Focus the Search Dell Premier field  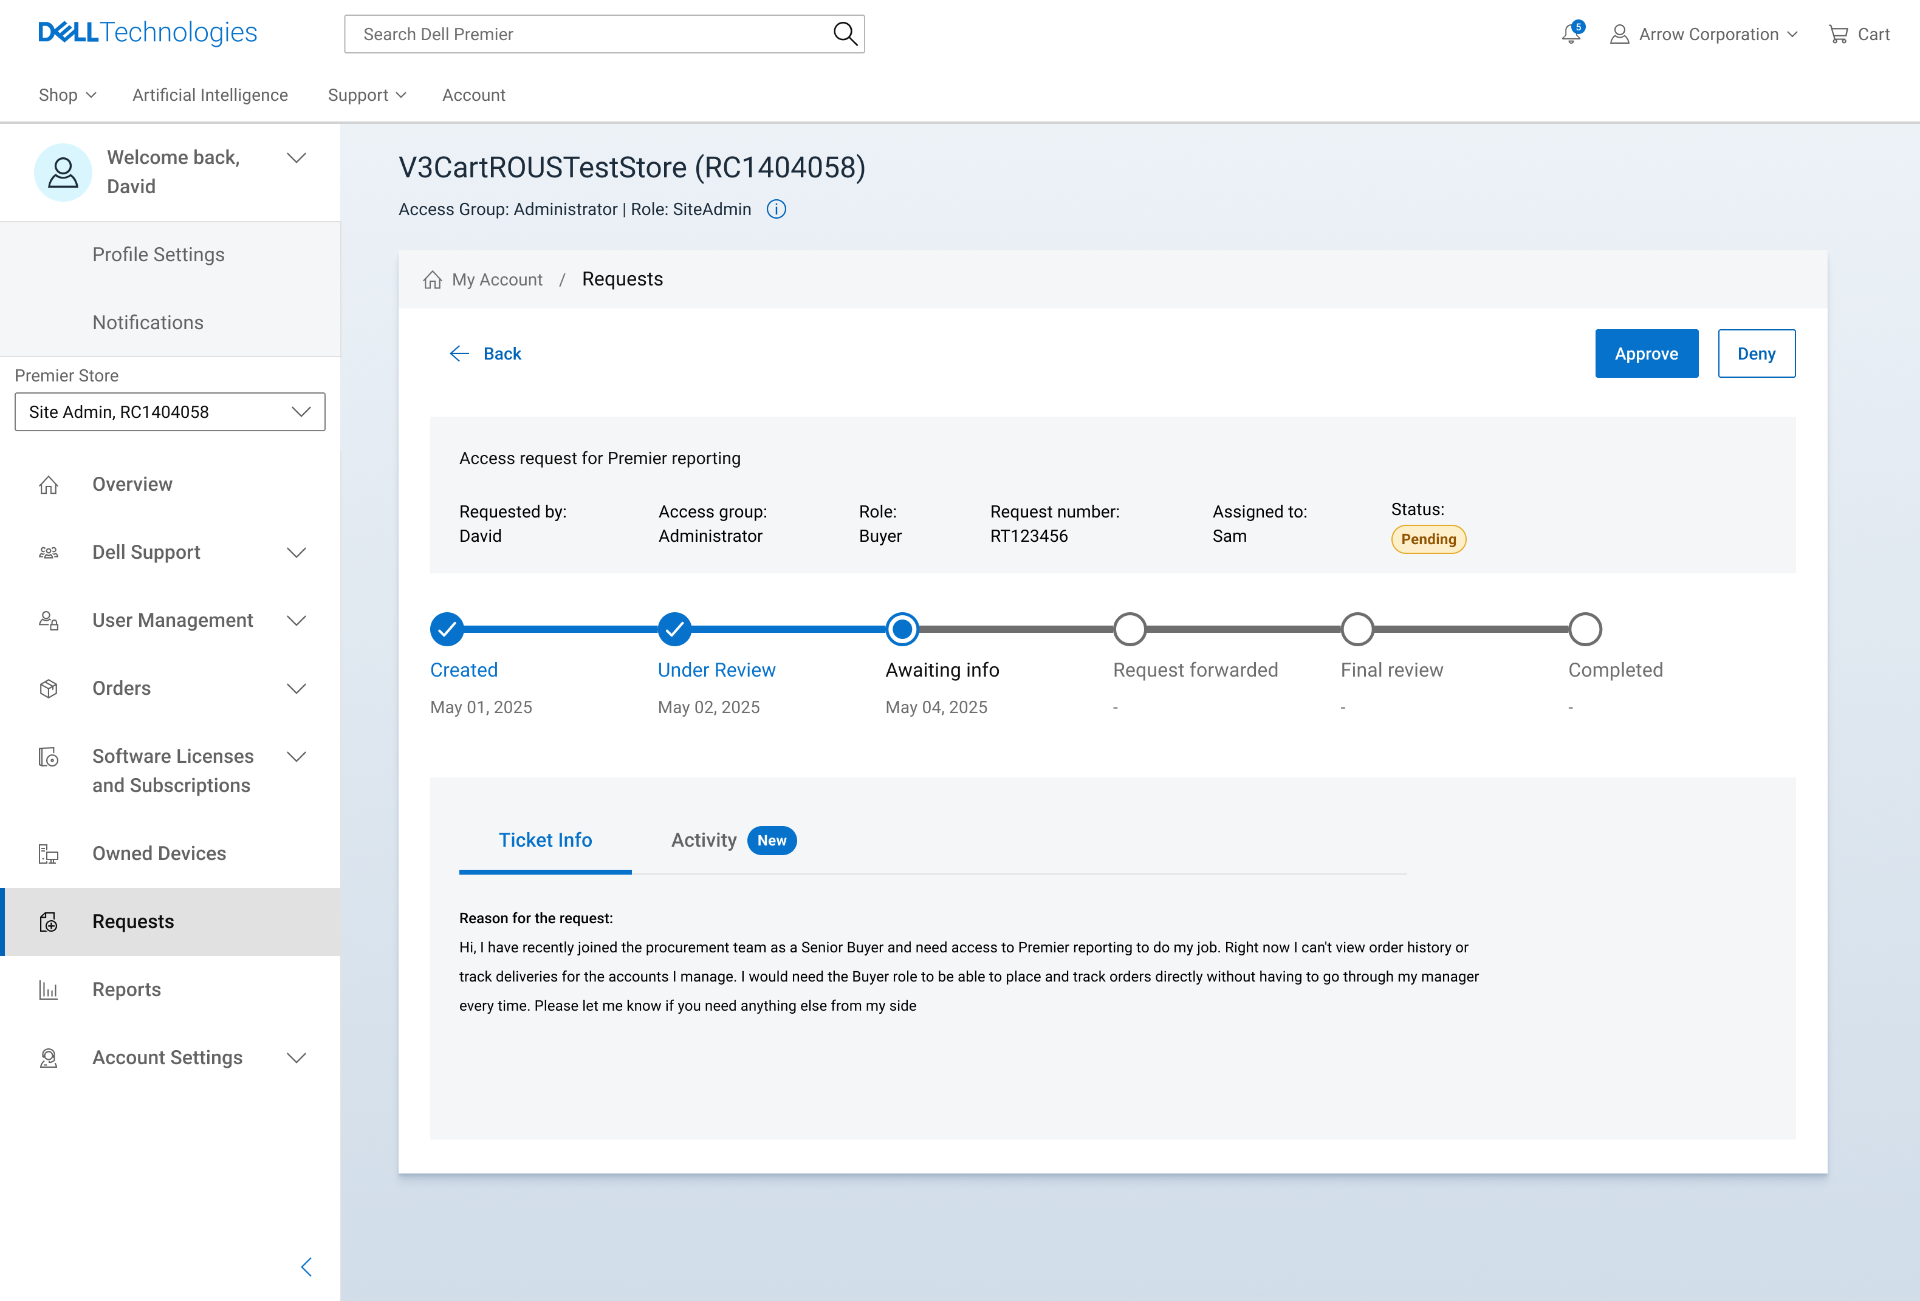(604, 34)
